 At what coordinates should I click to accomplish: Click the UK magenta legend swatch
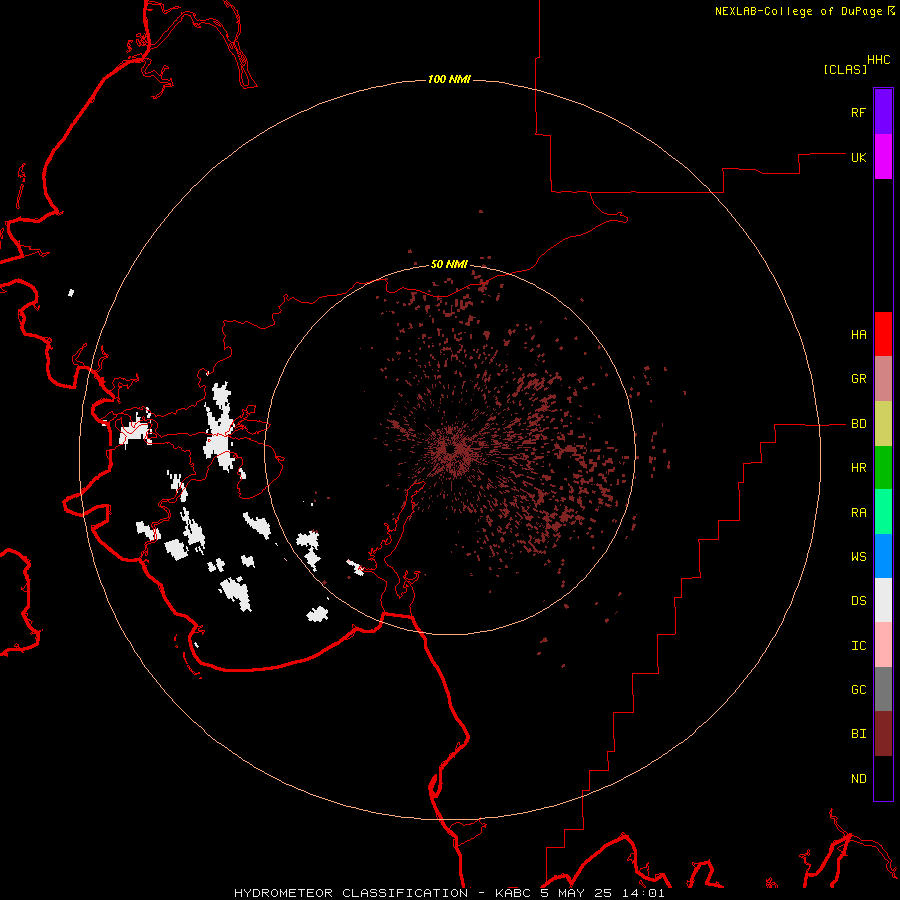883,157
